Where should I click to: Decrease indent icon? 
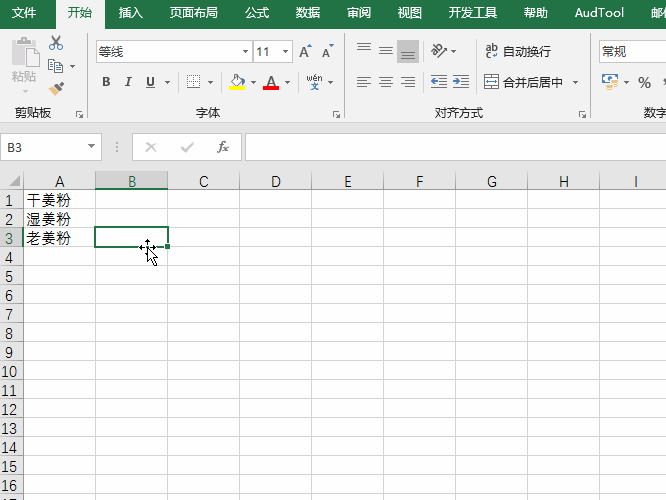point(439,82)
